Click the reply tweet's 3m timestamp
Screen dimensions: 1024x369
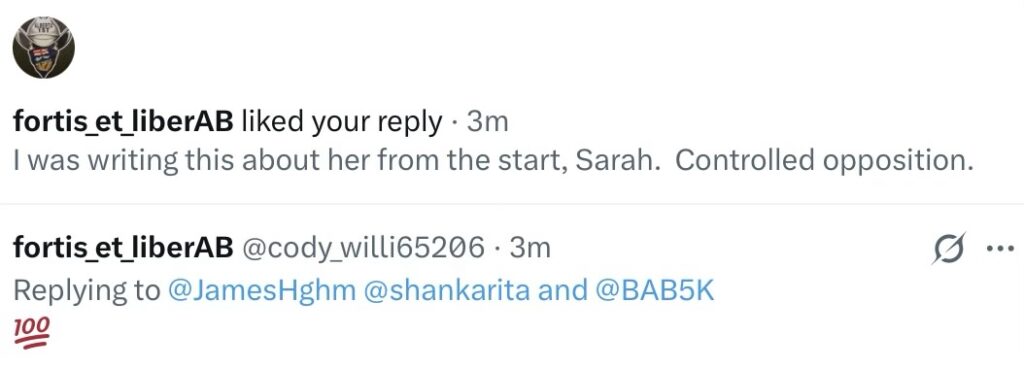tap(530, 248)
